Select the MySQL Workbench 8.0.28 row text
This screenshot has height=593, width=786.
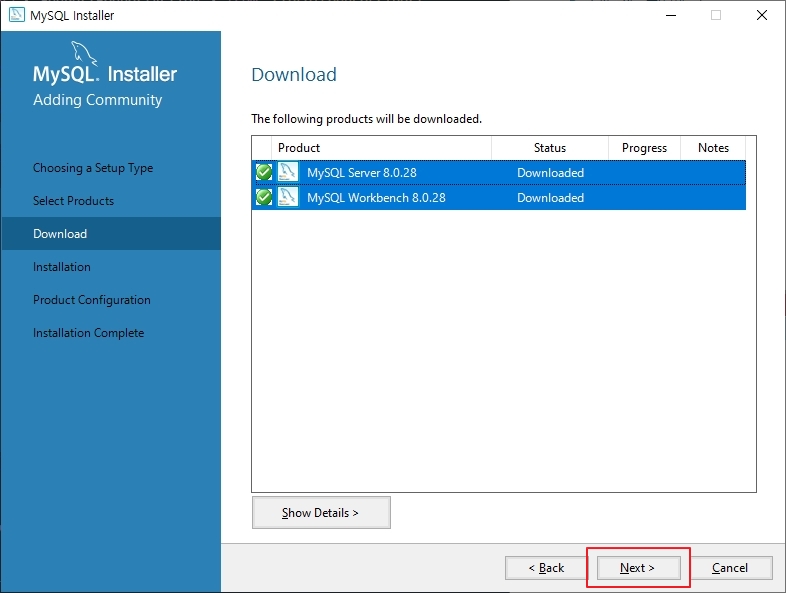click(x=376, y=198)
